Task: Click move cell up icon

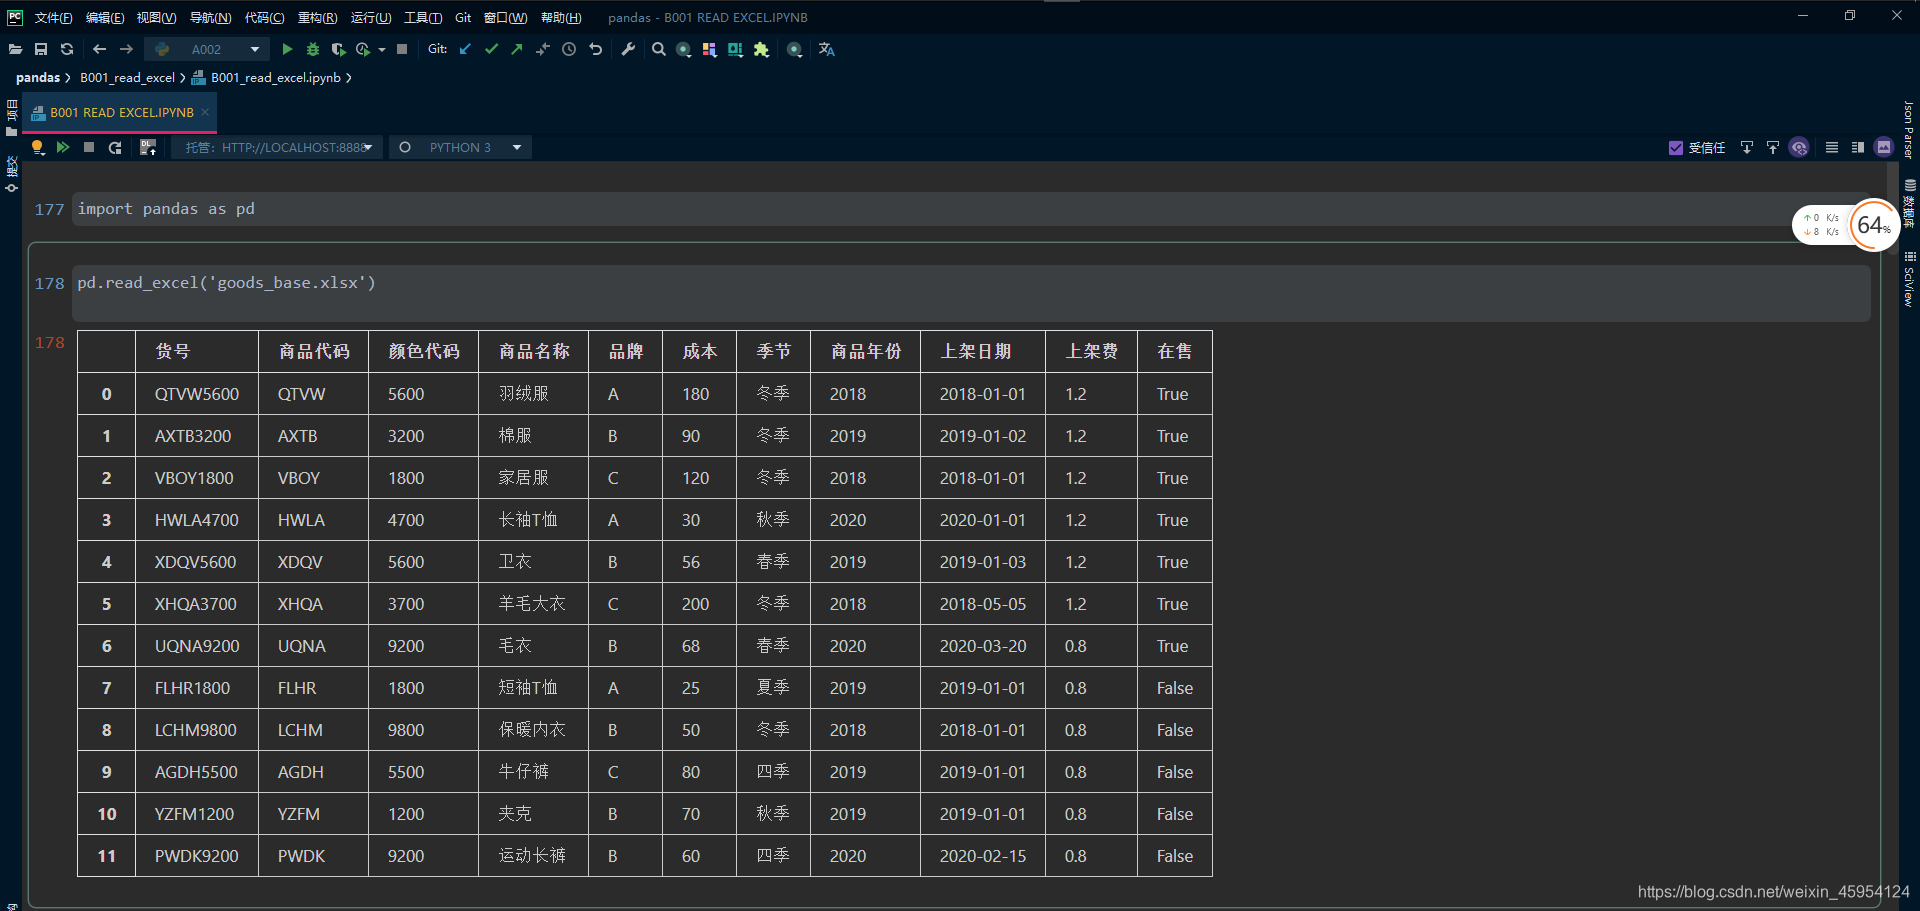Action: tap(1773, 147)
